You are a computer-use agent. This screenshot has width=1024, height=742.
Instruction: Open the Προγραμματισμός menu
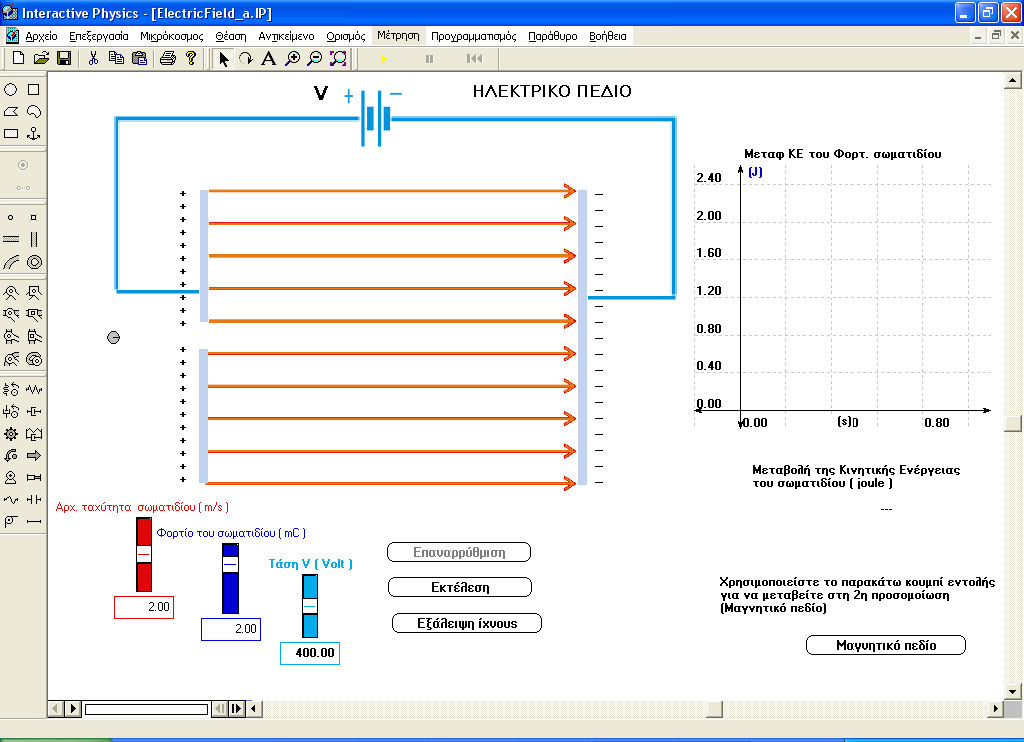pyautogui.click(x=473, y=36)
